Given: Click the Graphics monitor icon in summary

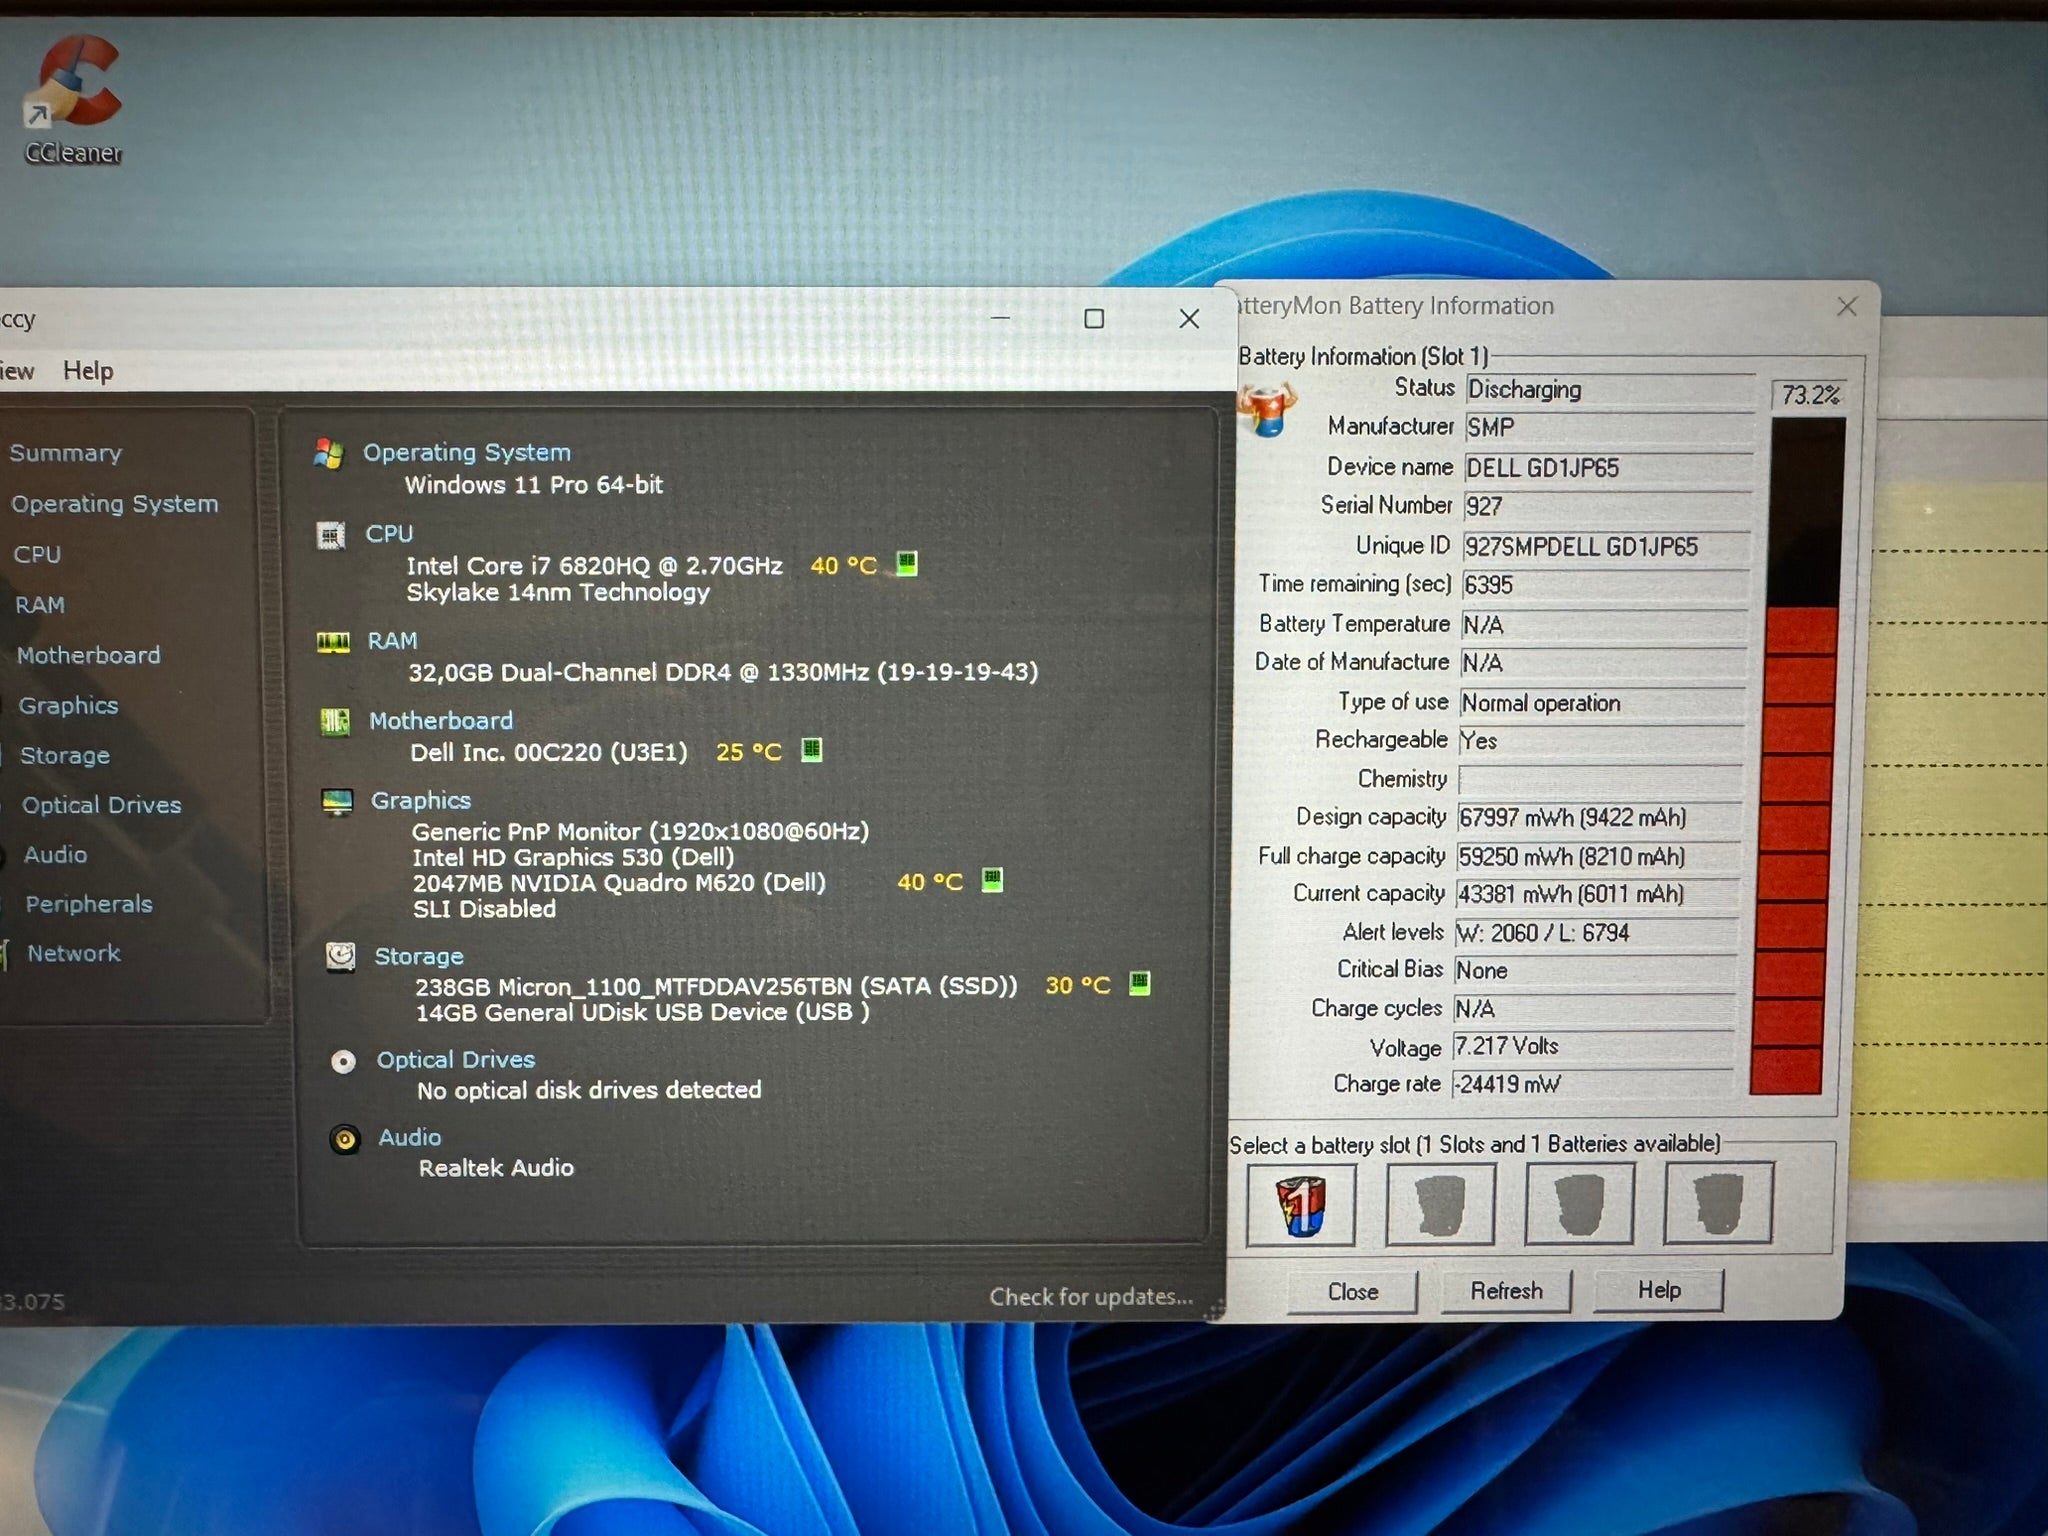Looking at the screenshot, I should pos(337,801).
